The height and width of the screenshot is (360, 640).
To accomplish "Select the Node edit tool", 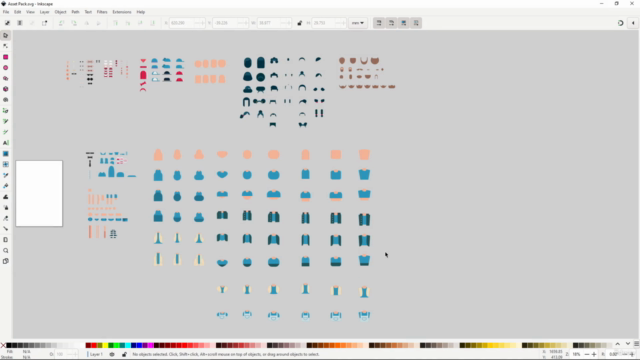I will point(6,46).
